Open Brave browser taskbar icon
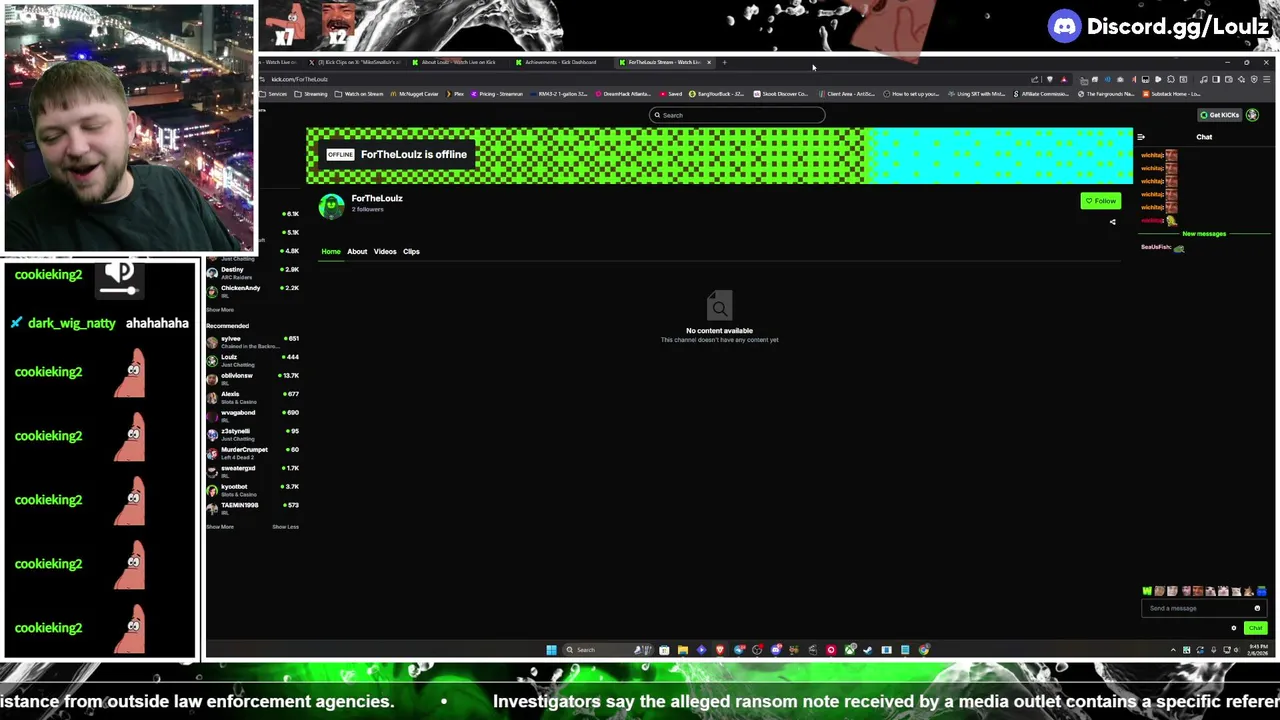The image size is (1280, 720). 719,650
